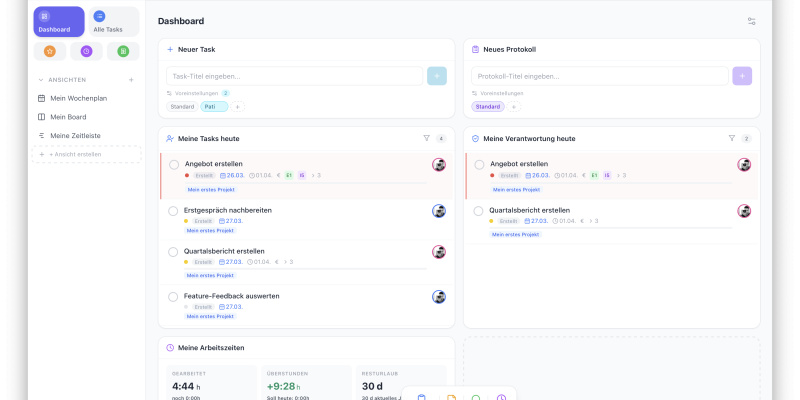Open assignee avatar of Angebot erstellen in Meine Tasks
The image size is (800, 400).
click(x=439, y=164)
